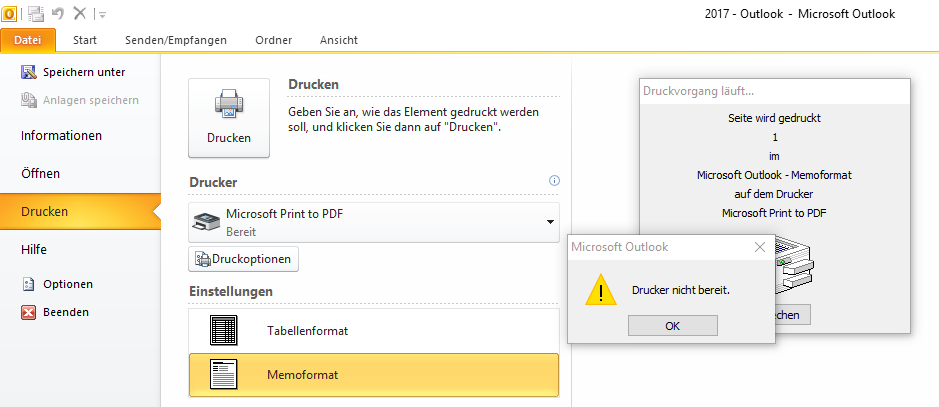Close the Microsoft Outlook warning dialog

point(760,247)
